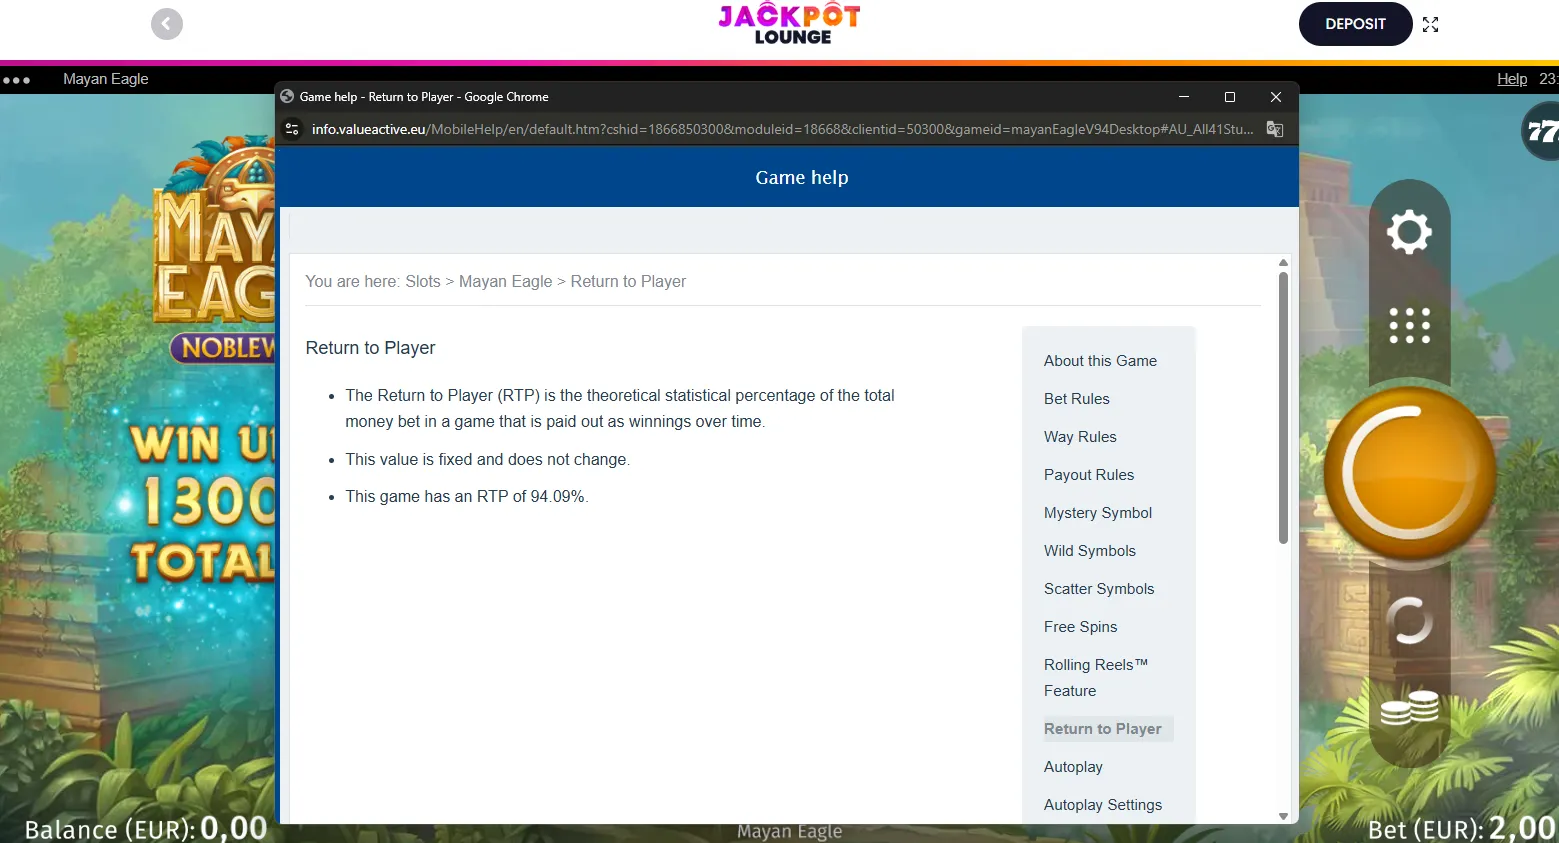1559x843 pixels.
Task: Open Wild Symbols help topic
Action: tap(1089, 551)
